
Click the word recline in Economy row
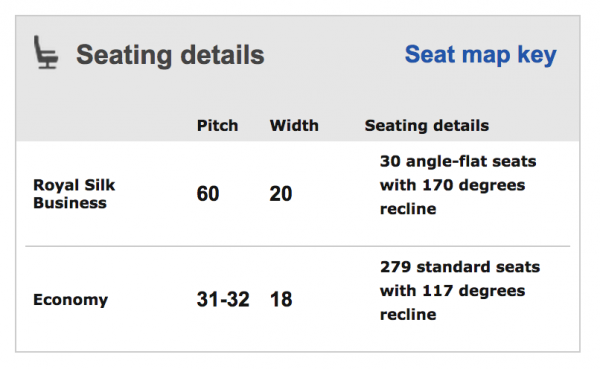click(408, 315)
